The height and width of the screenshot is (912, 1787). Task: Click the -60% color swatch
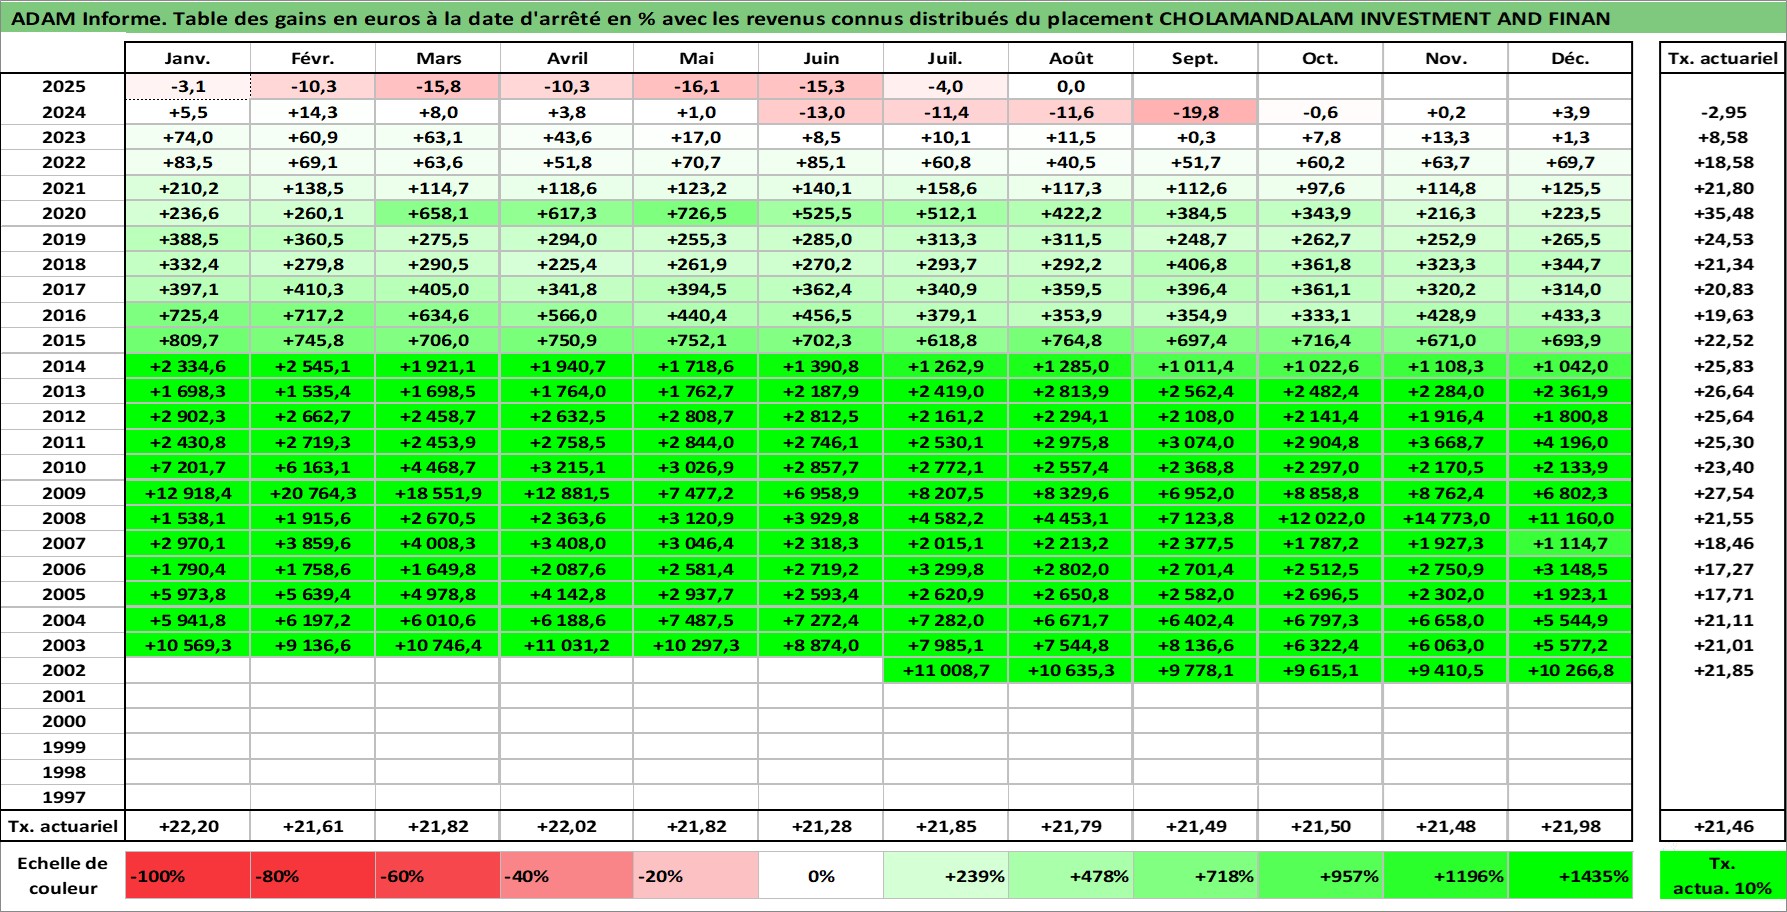[x=438, y=875]
